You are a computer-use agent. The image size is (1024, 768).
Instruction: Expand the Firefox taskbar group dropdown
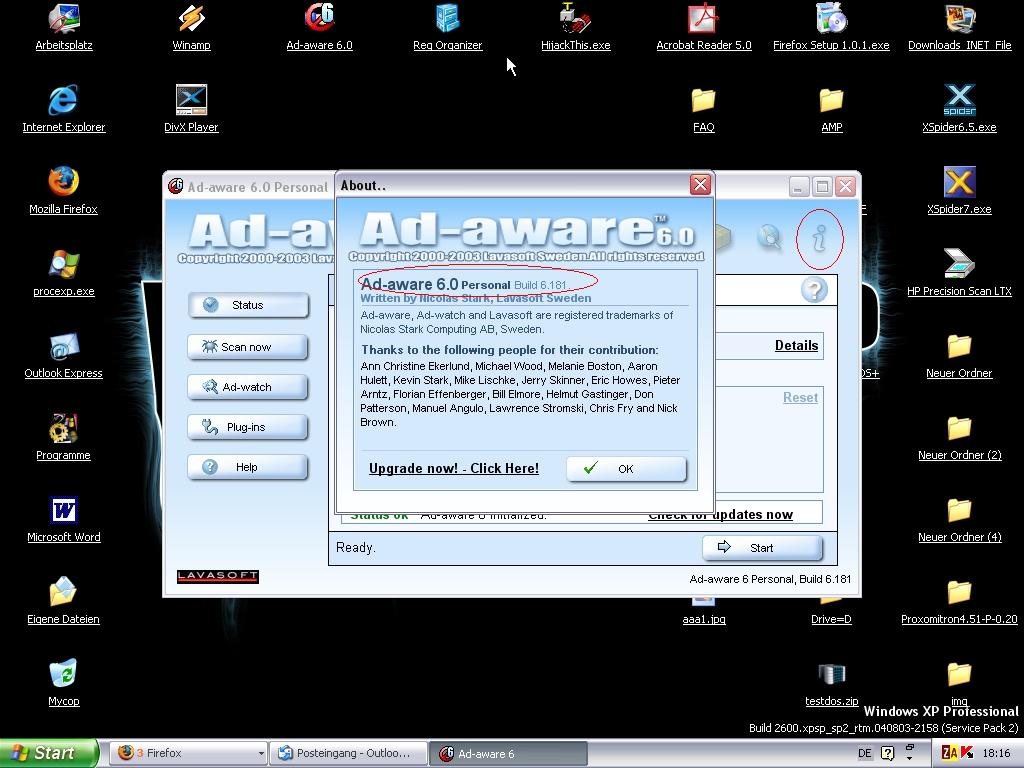click(261, 754)
